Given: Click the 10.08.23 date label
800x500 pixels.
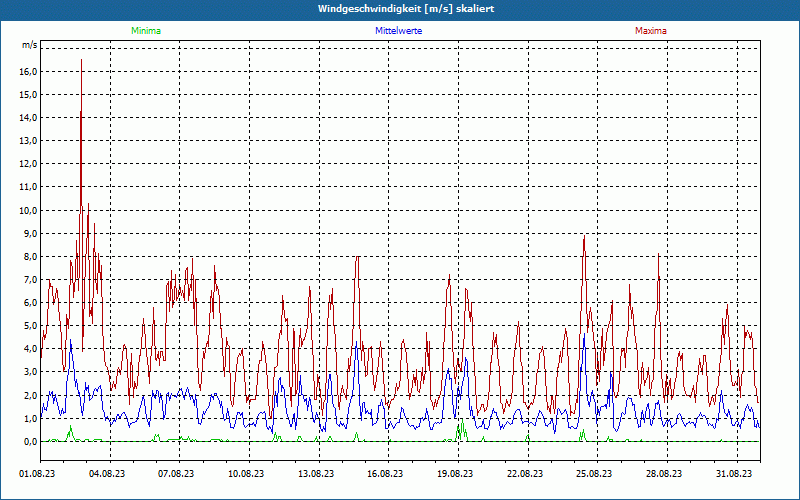Looking at the screenshot, I should point(246,474).
